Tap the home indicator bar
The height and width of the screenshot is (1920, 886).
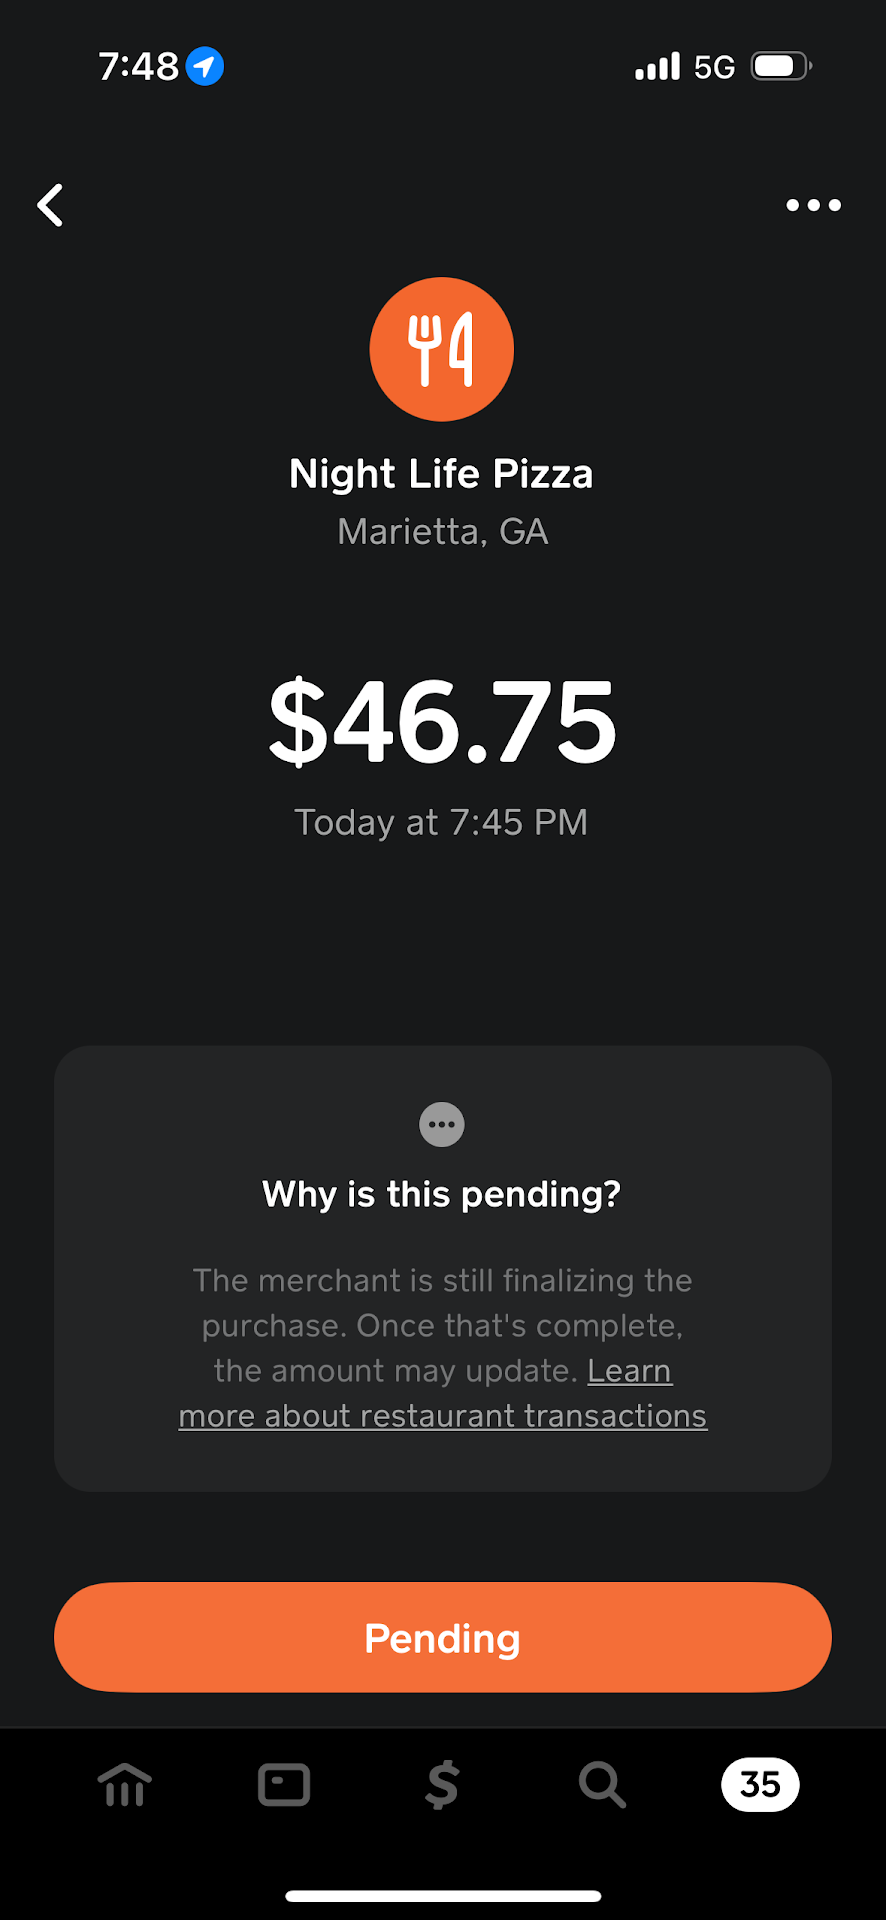443,1896
